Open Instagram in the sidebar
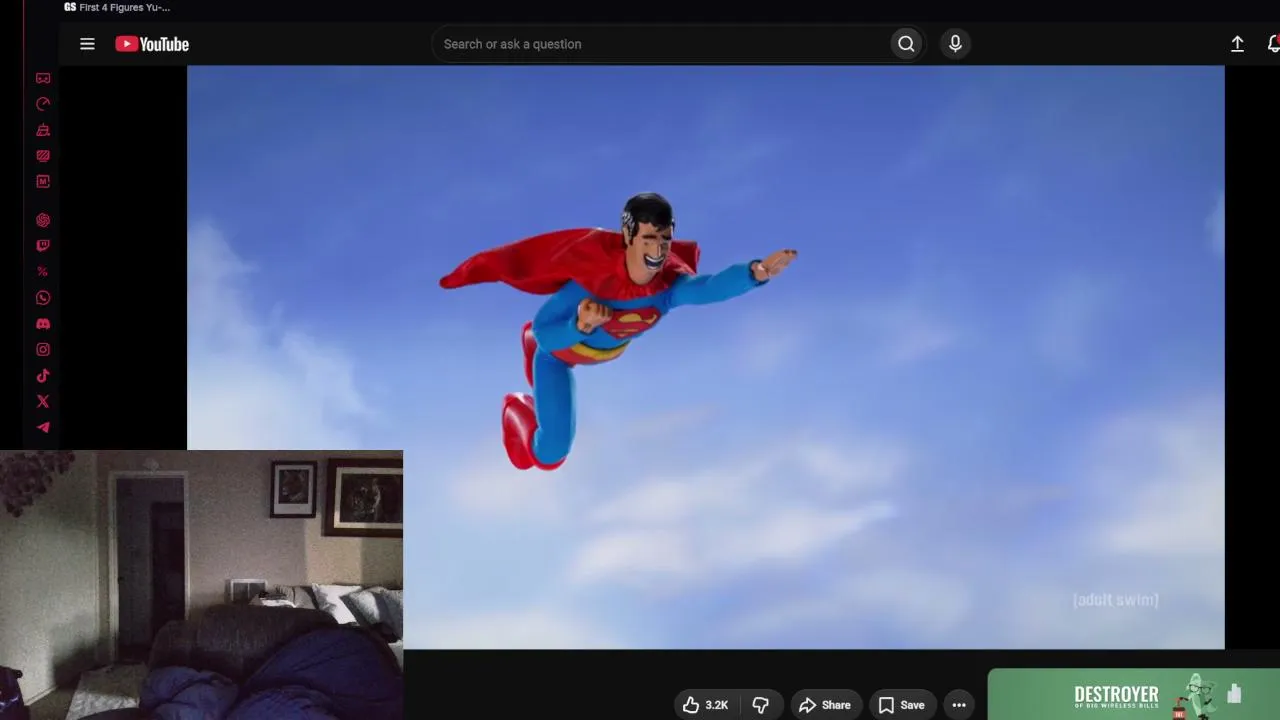The height and width of the screenshot is (720, 1280). 43,350
